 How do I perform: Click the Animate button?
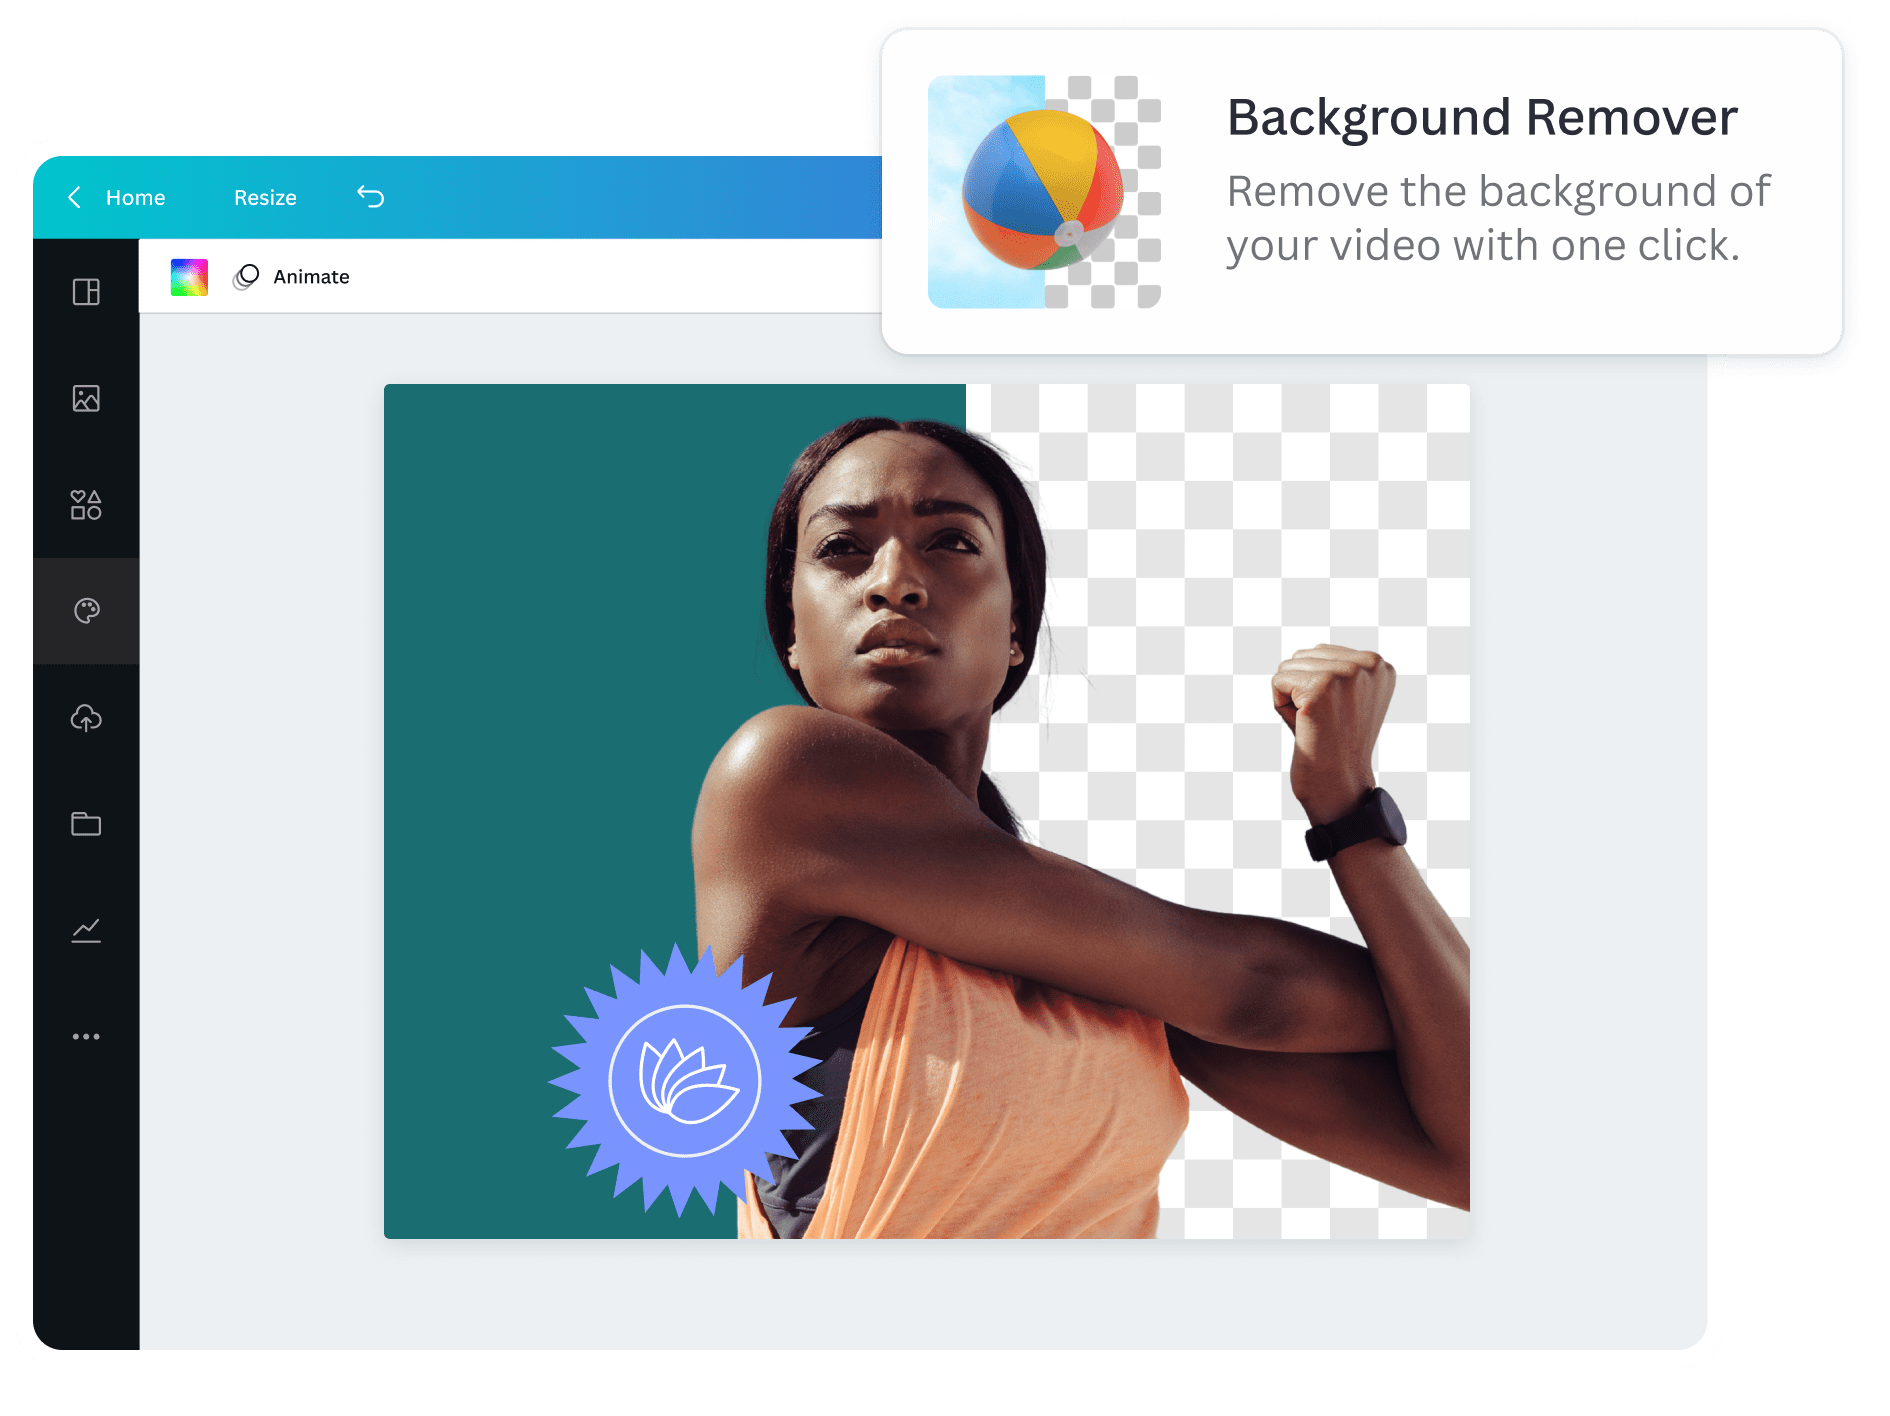310,276
